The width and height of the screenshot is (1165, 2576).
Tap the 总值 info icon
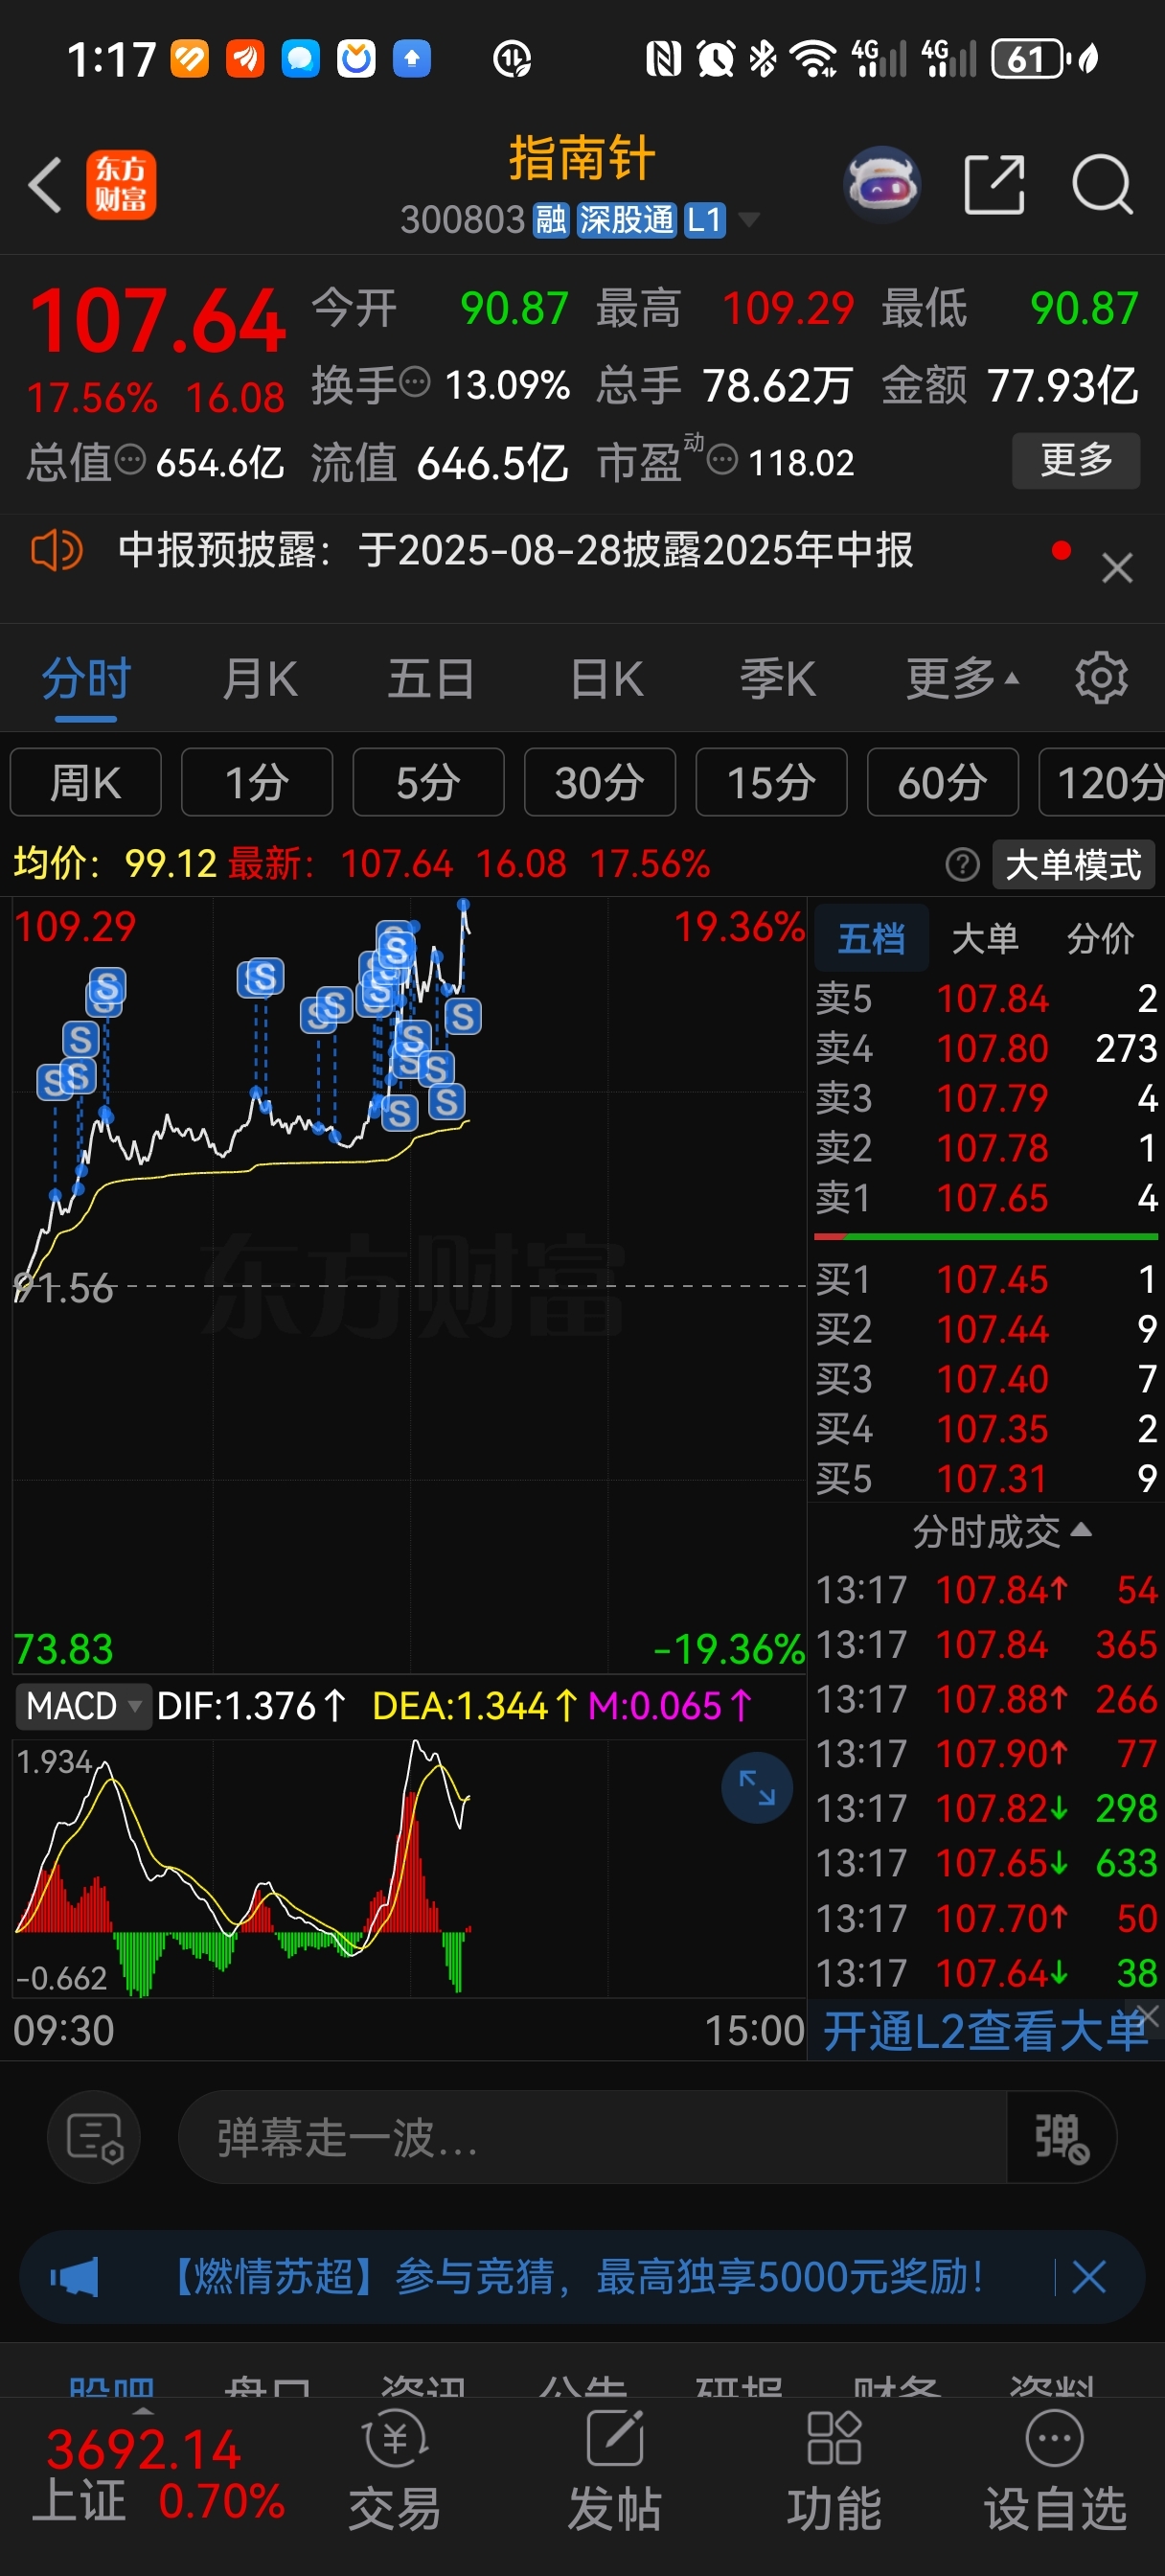131,460
